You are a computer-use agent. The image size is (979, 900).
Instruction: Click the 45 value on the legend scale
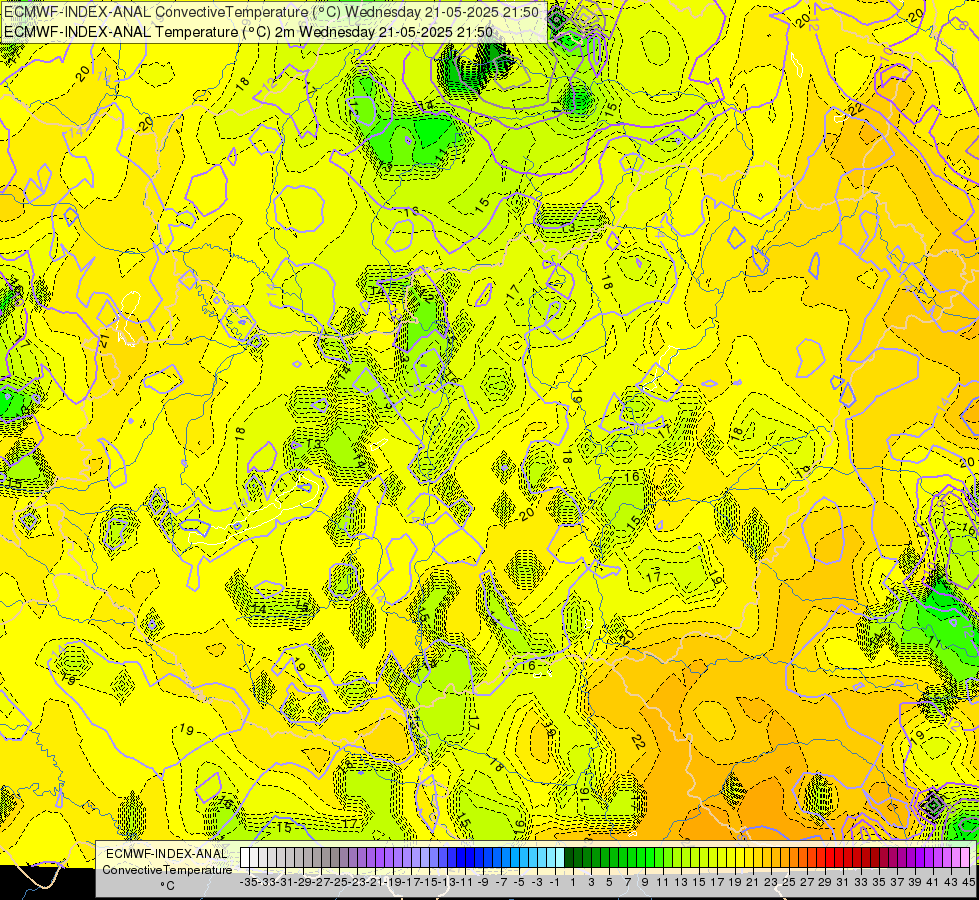(968, 882)
